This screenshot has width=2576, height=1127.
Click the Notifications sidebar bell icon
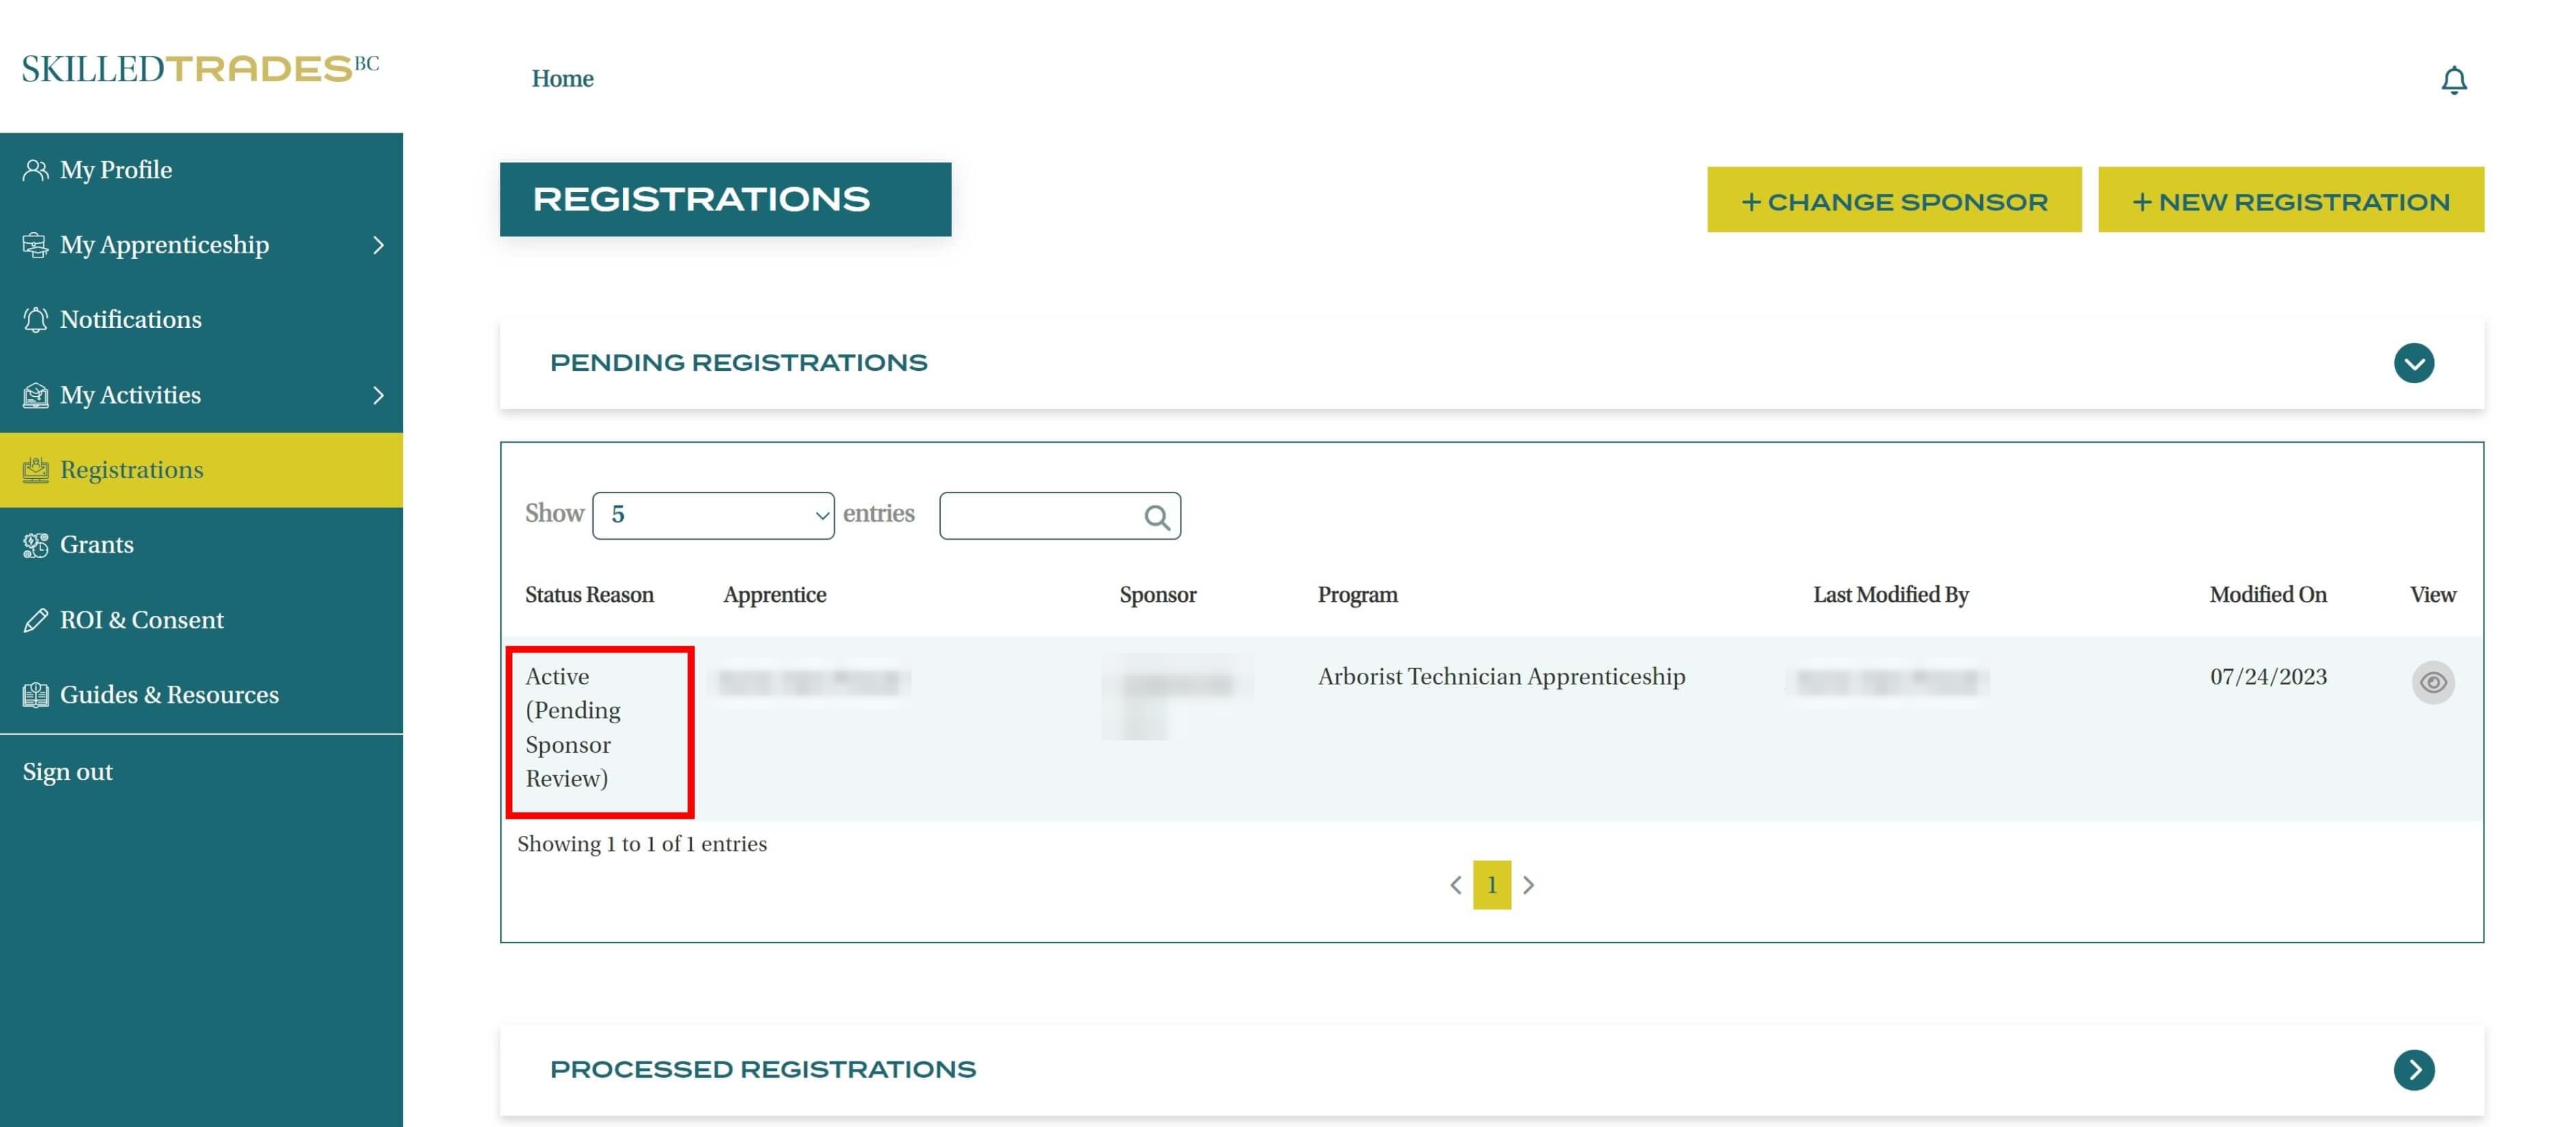coord(35,320)
